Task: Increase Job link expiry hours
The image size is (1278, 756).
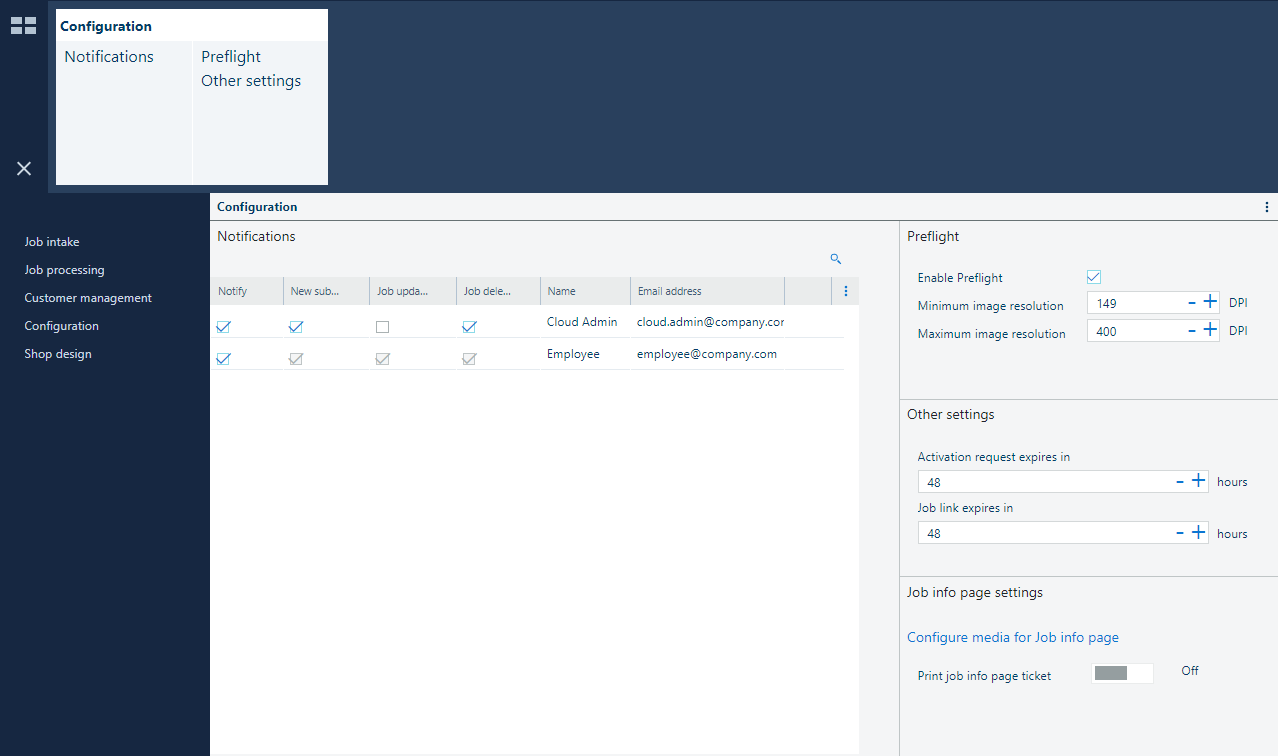Action: click(x=1199, y=533)
